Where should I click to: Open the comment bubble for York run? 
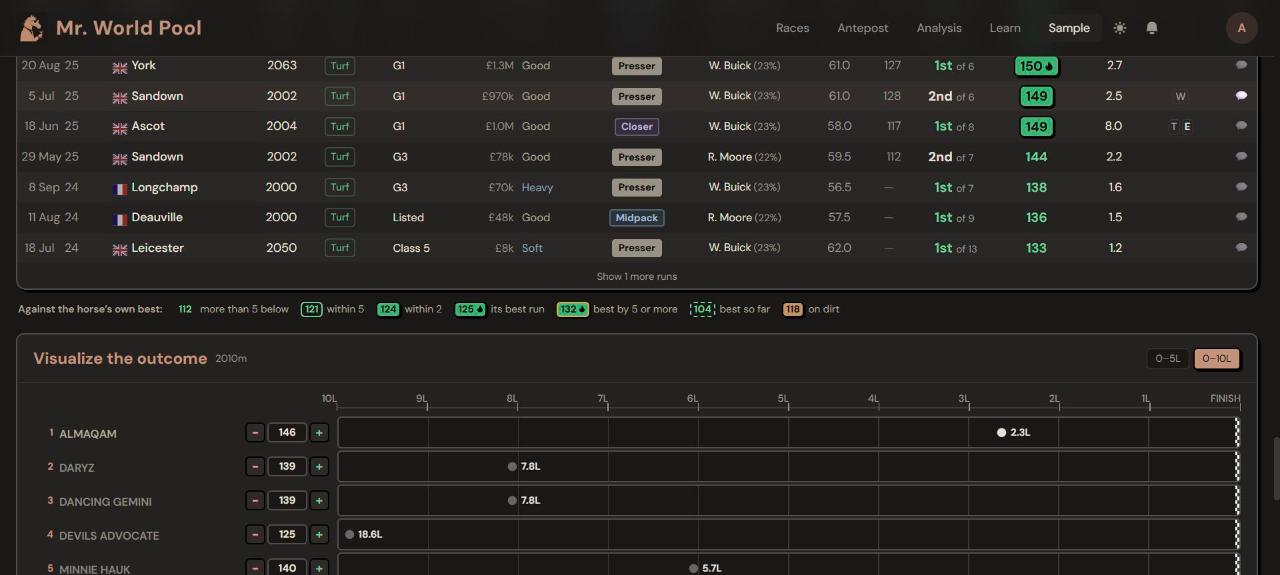(1241, 65)
